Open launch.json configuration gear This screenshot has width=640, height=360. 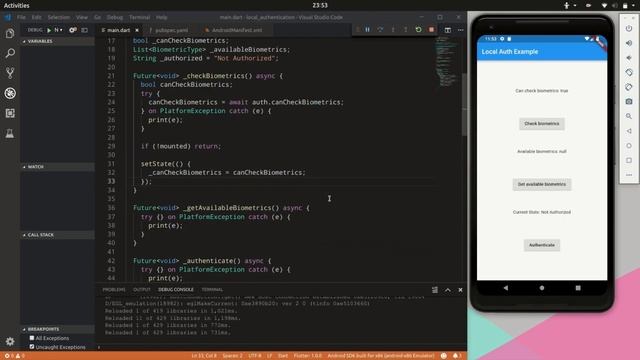click(73, 30)
